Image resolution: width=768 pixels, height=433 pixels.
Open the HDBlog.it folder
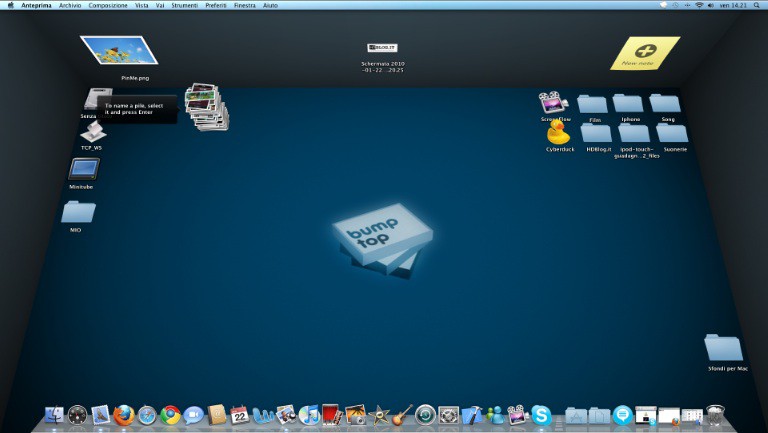(596, 133)
